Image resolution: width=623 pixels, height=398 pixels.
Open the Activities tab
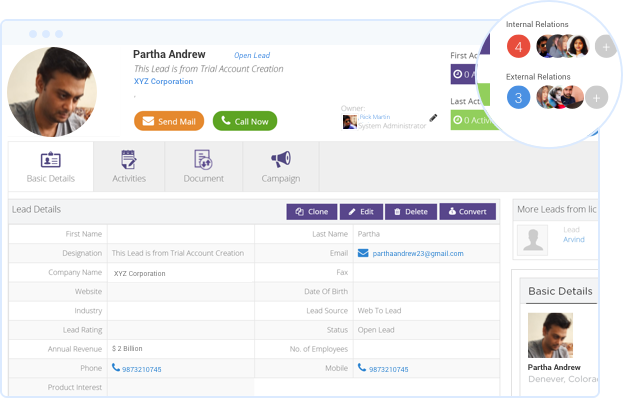point(129,166)
